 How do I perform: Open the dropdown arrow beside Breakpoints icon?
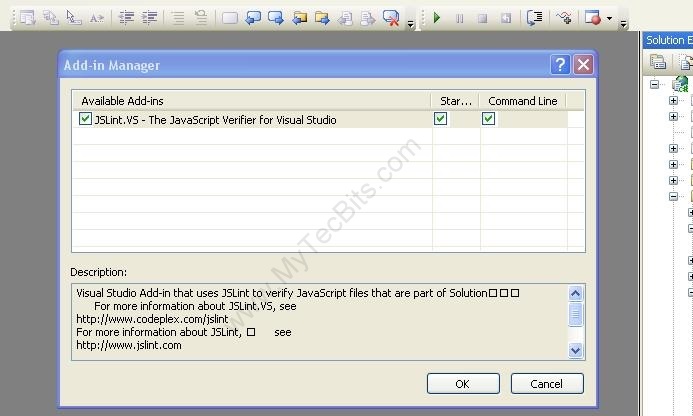pos(609,18)
